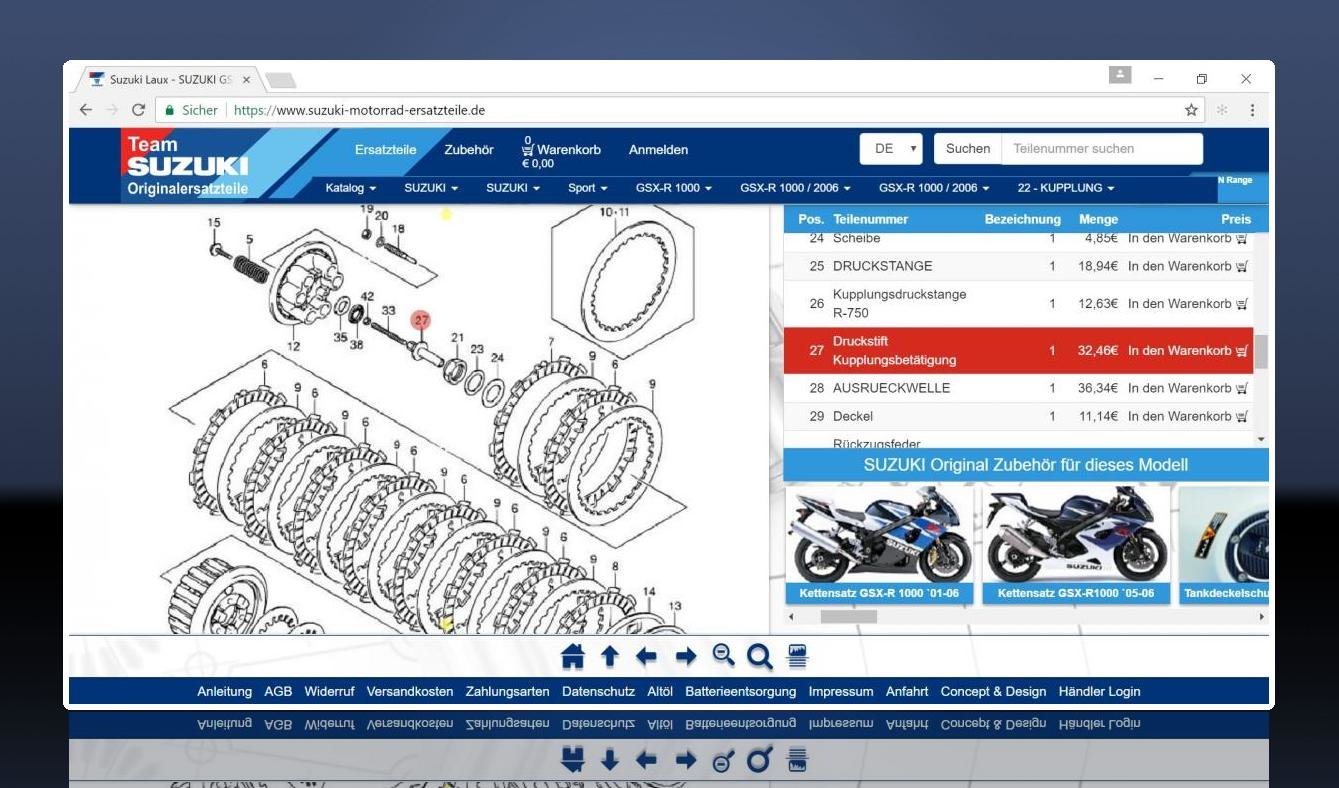1339x788 pixels.
Task: Zoom in the parts diagram
Action: point(760,656)
